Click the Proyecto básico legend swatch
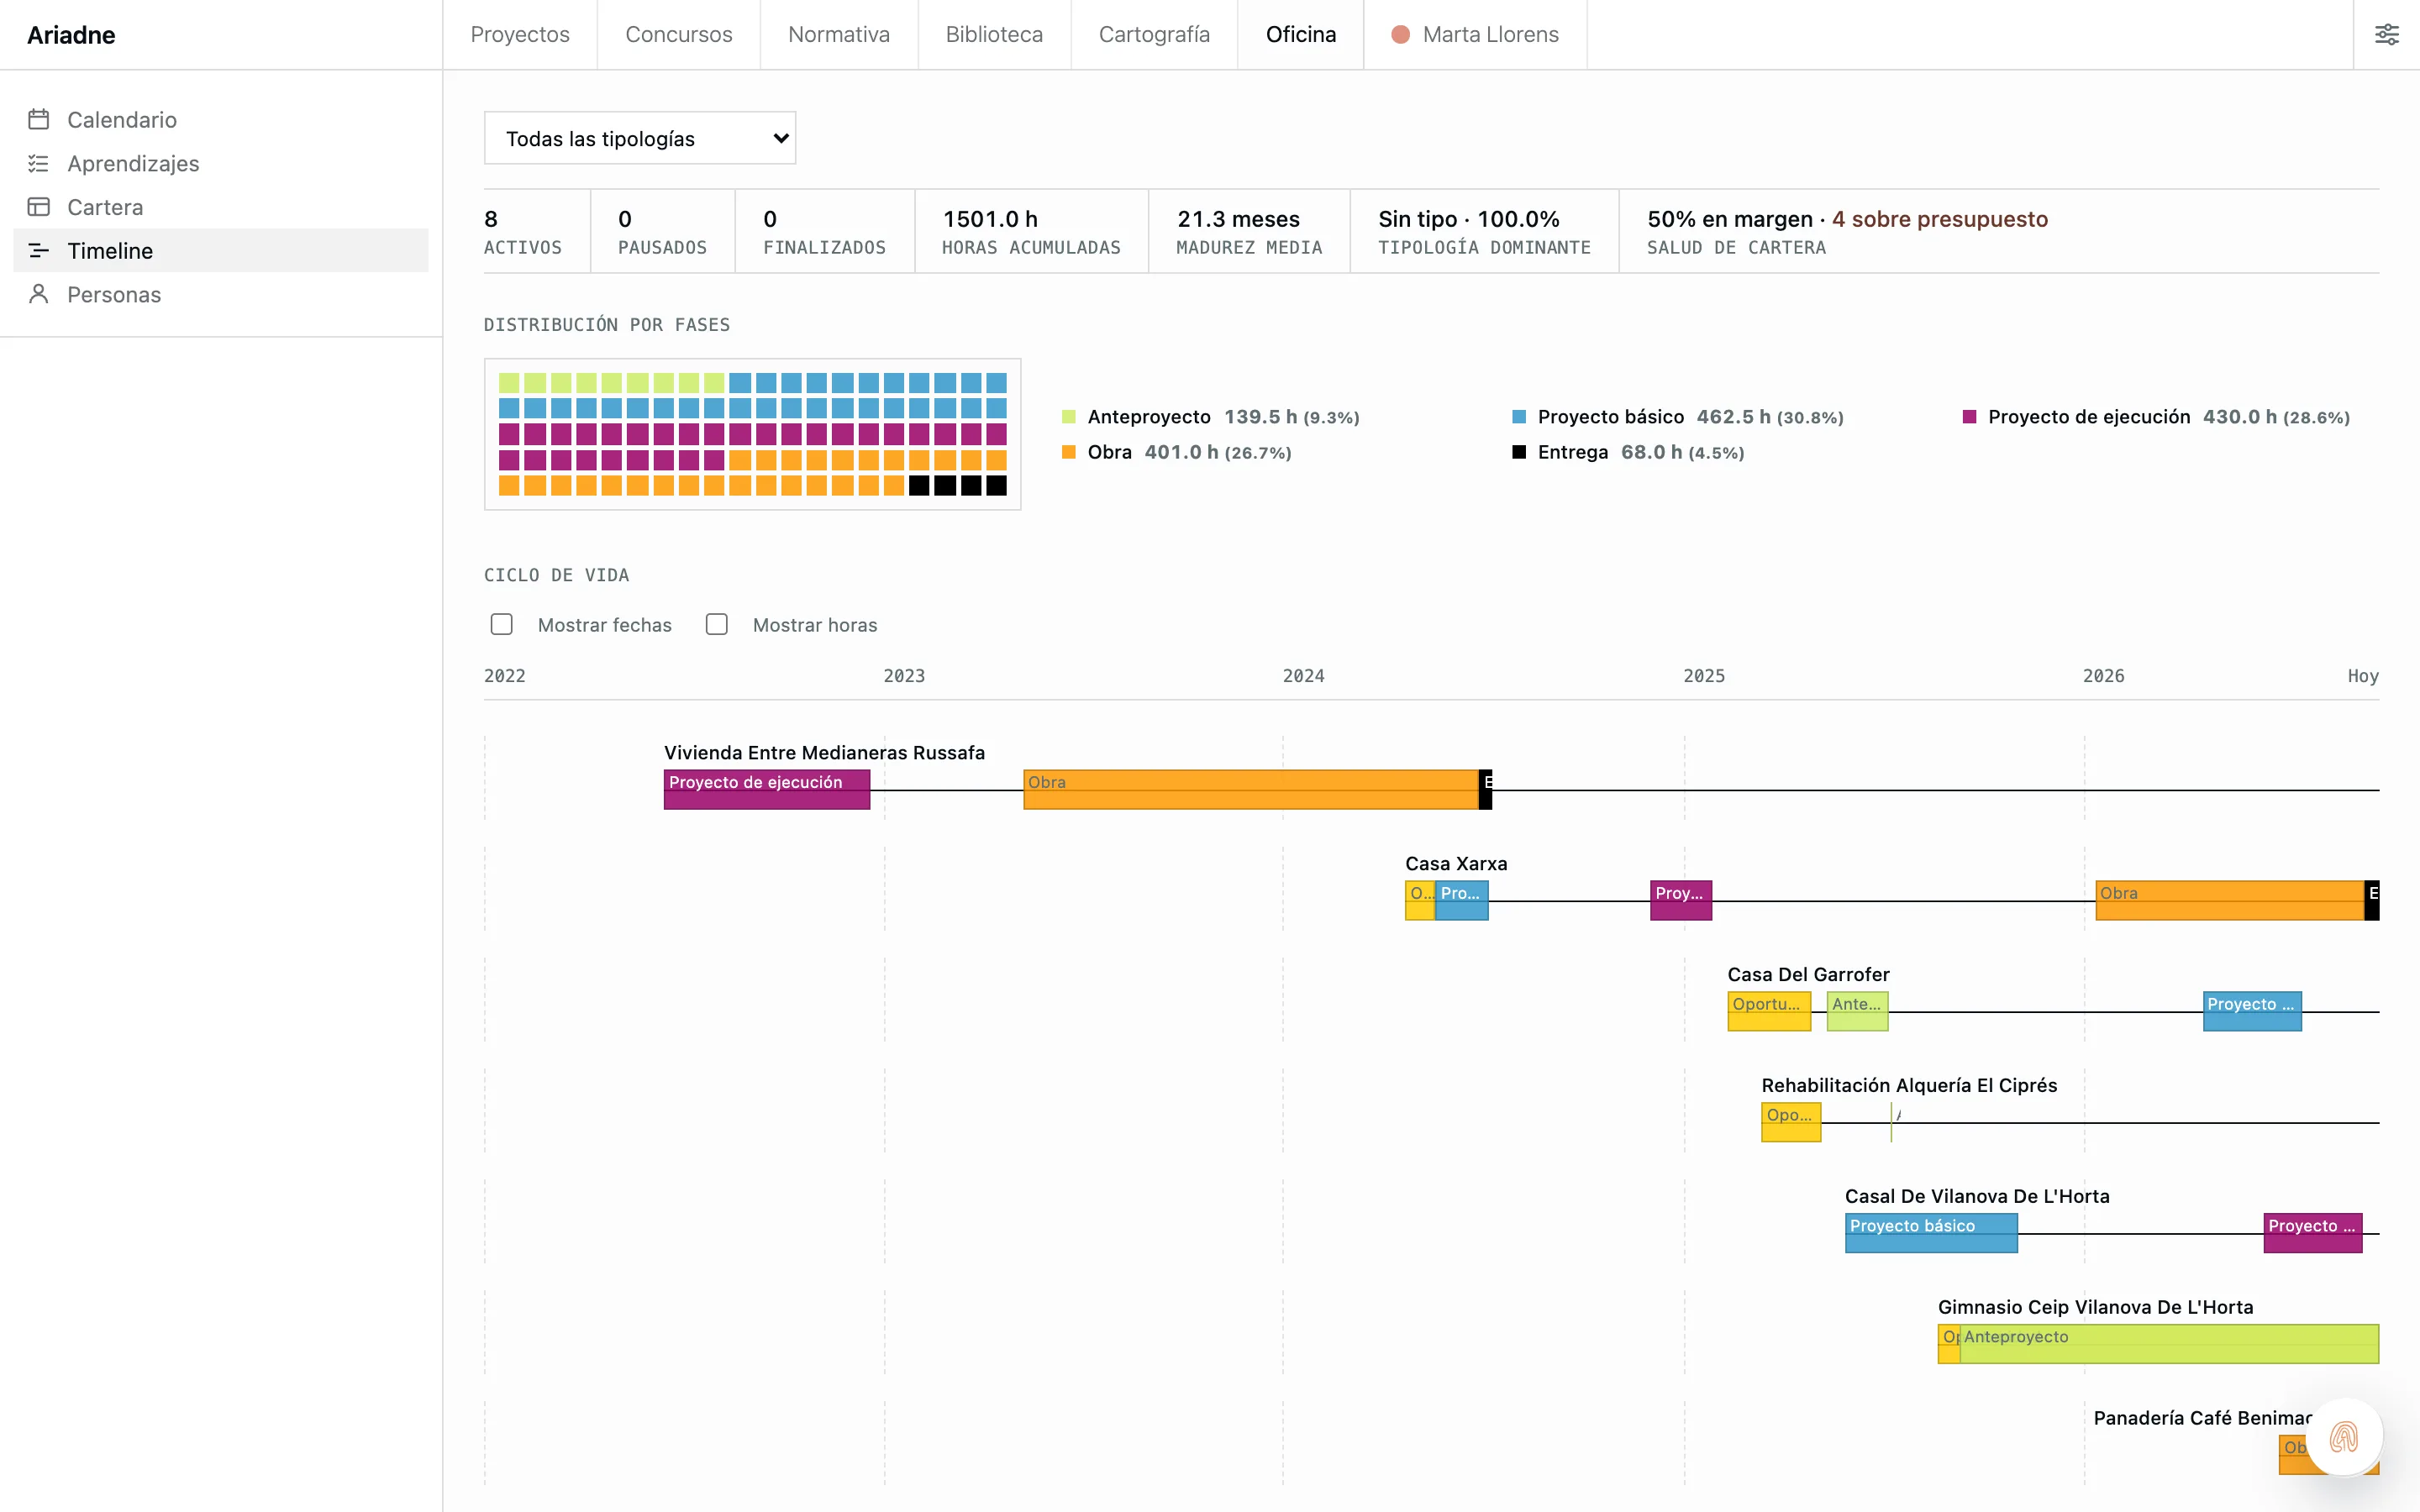Viewport: 2420px width, 1512px height. (x=1519, y=417)
